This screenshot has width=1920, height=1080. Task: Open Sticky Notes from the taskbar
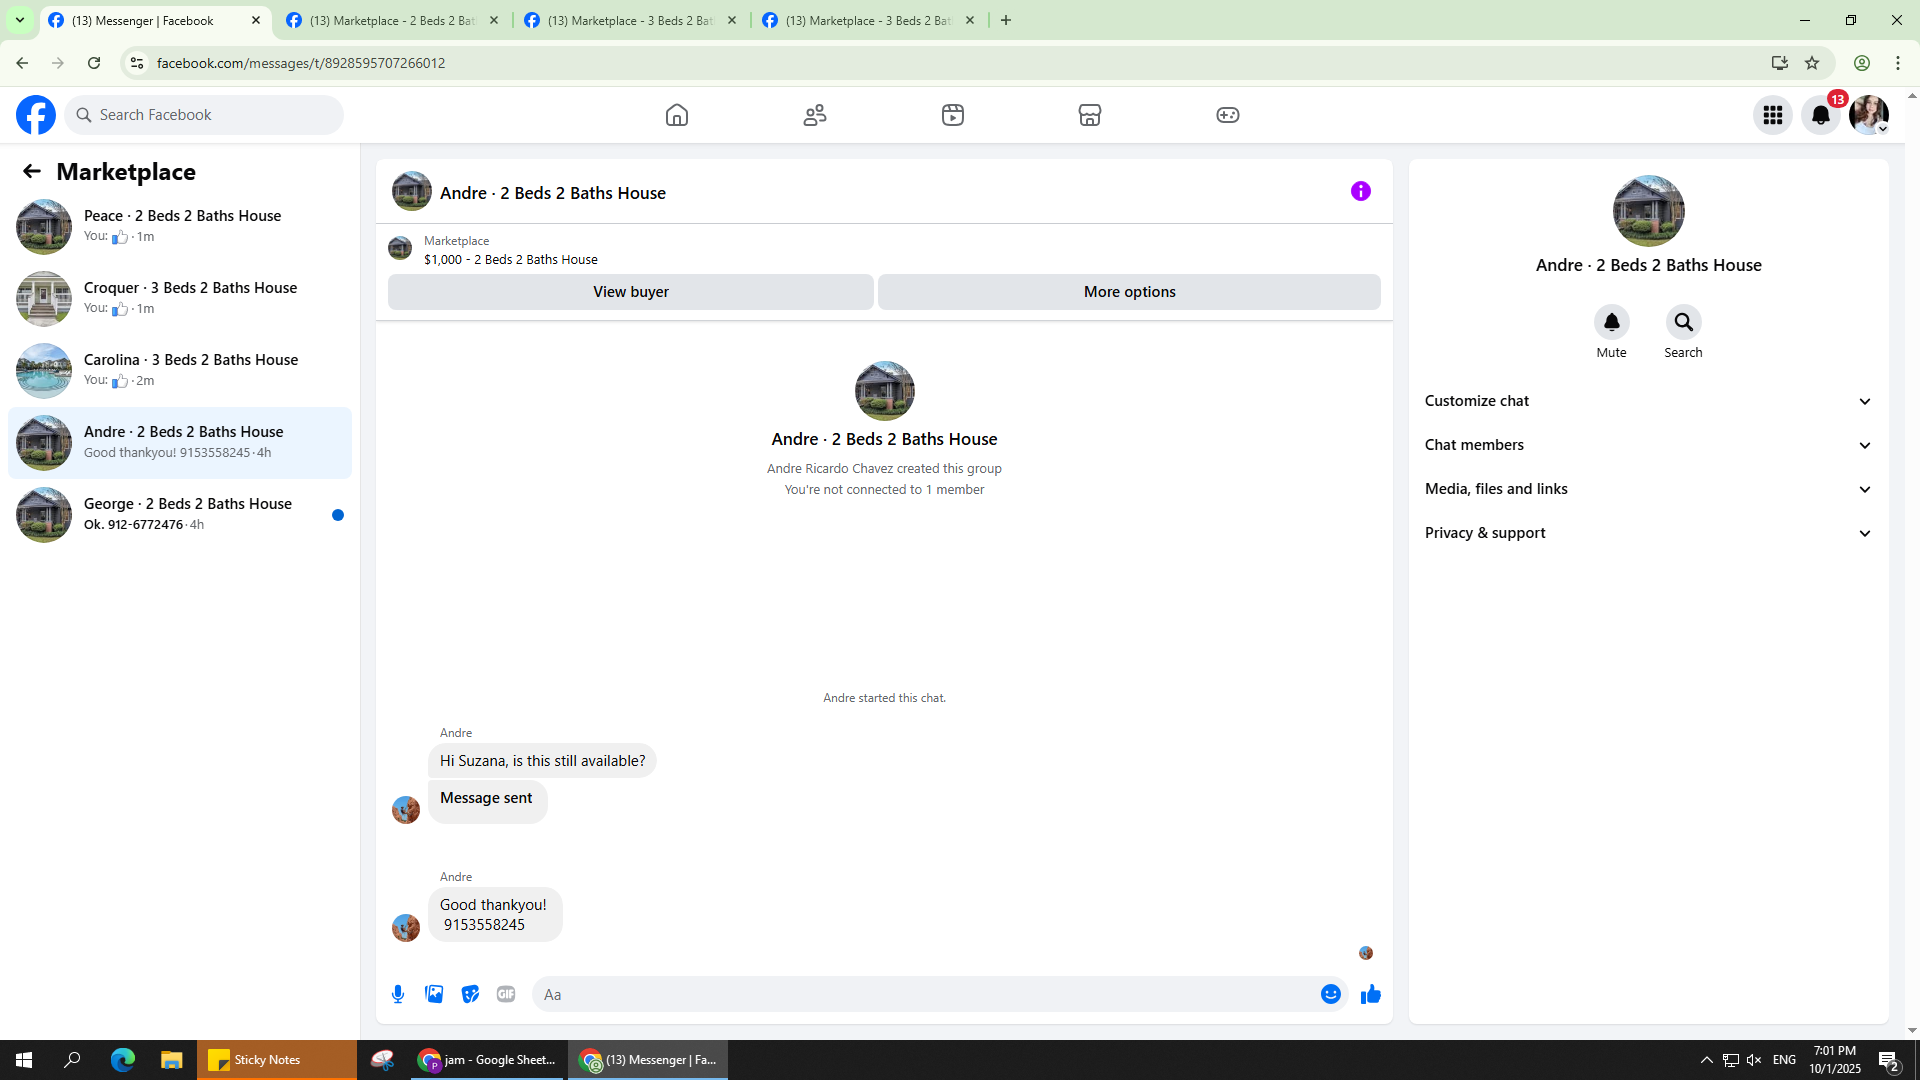click(277, 1060)
